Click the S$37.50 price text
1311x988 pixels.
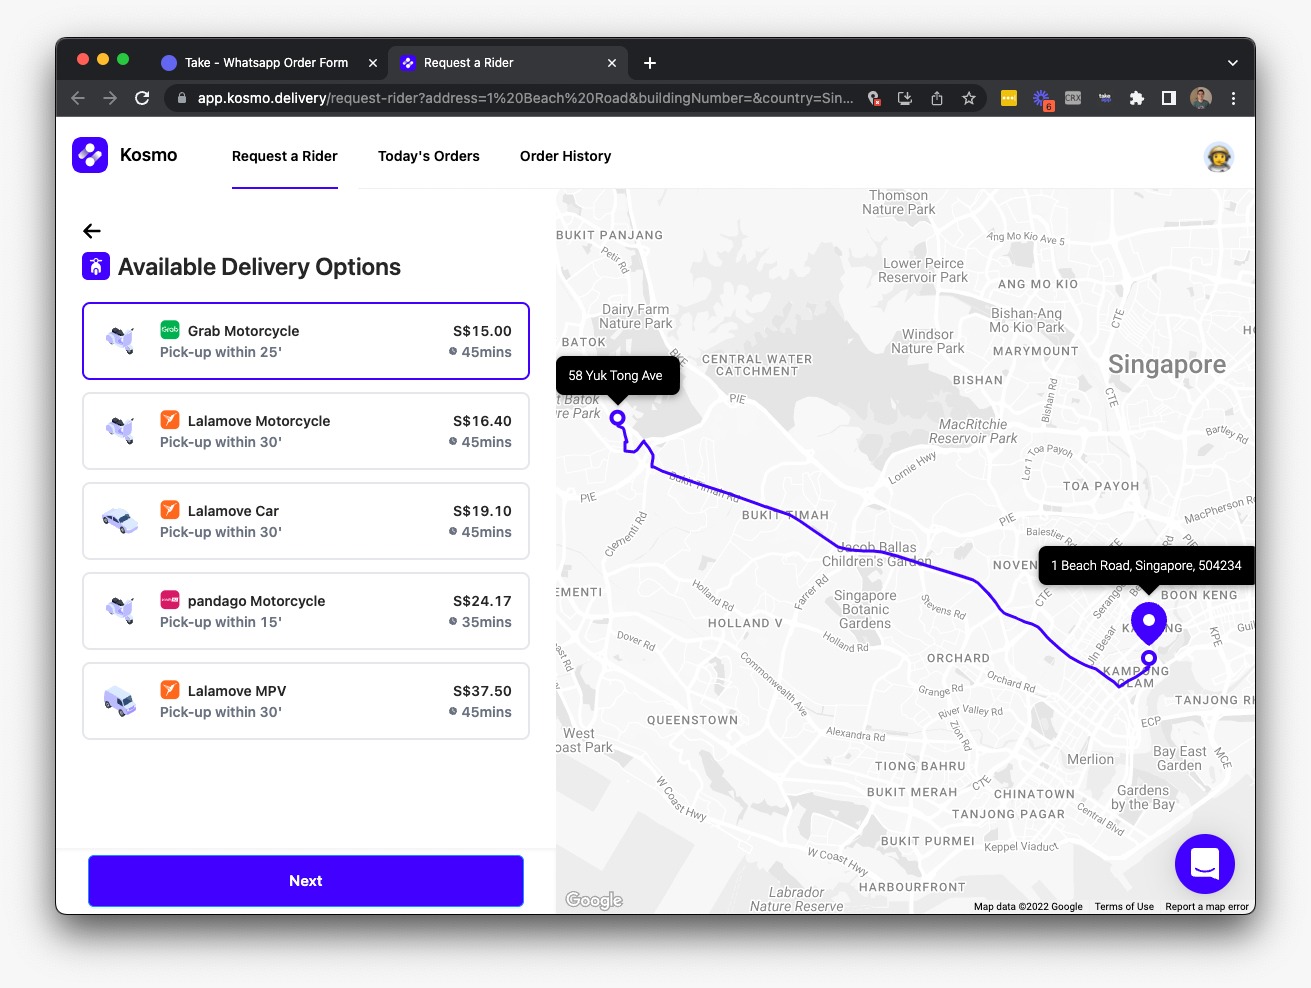click(x=482, y=691)
